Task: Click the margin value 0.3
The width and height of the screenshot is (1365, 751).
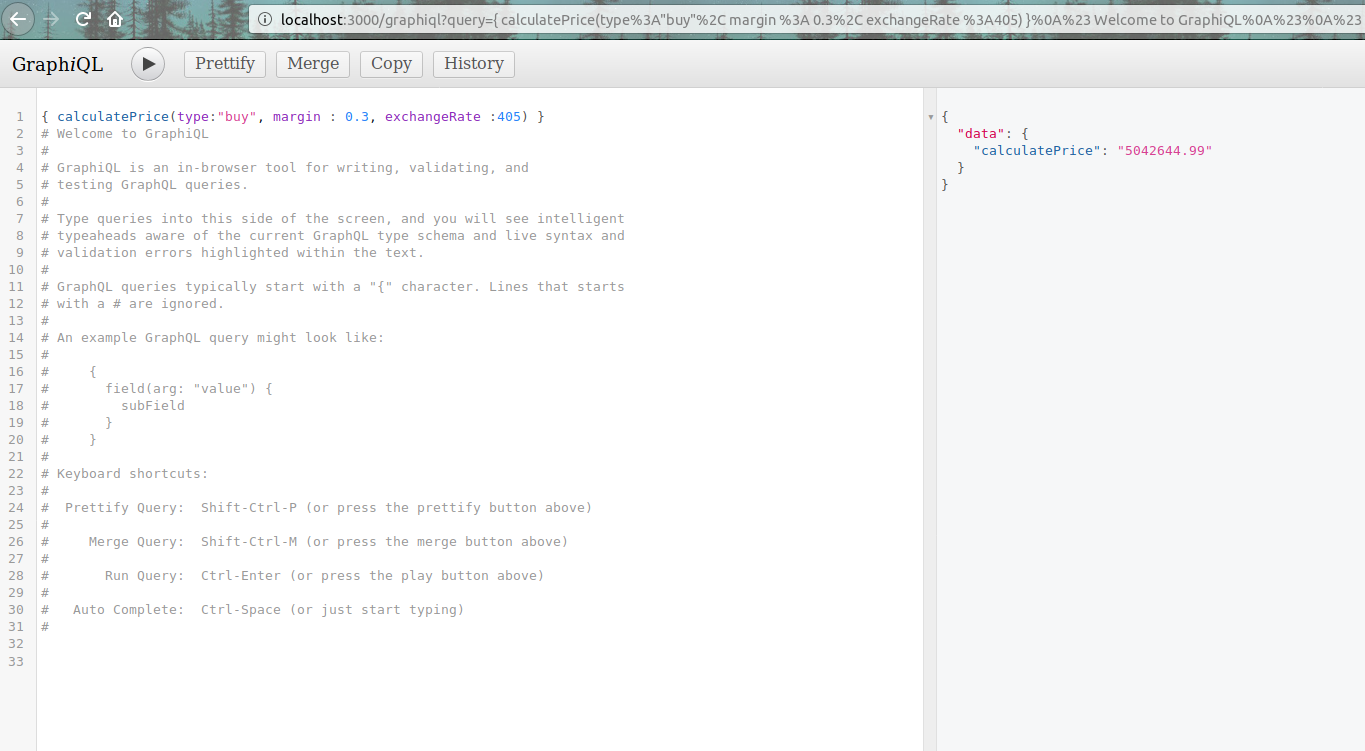Action: pyautogui.click(x=357, y=117)
